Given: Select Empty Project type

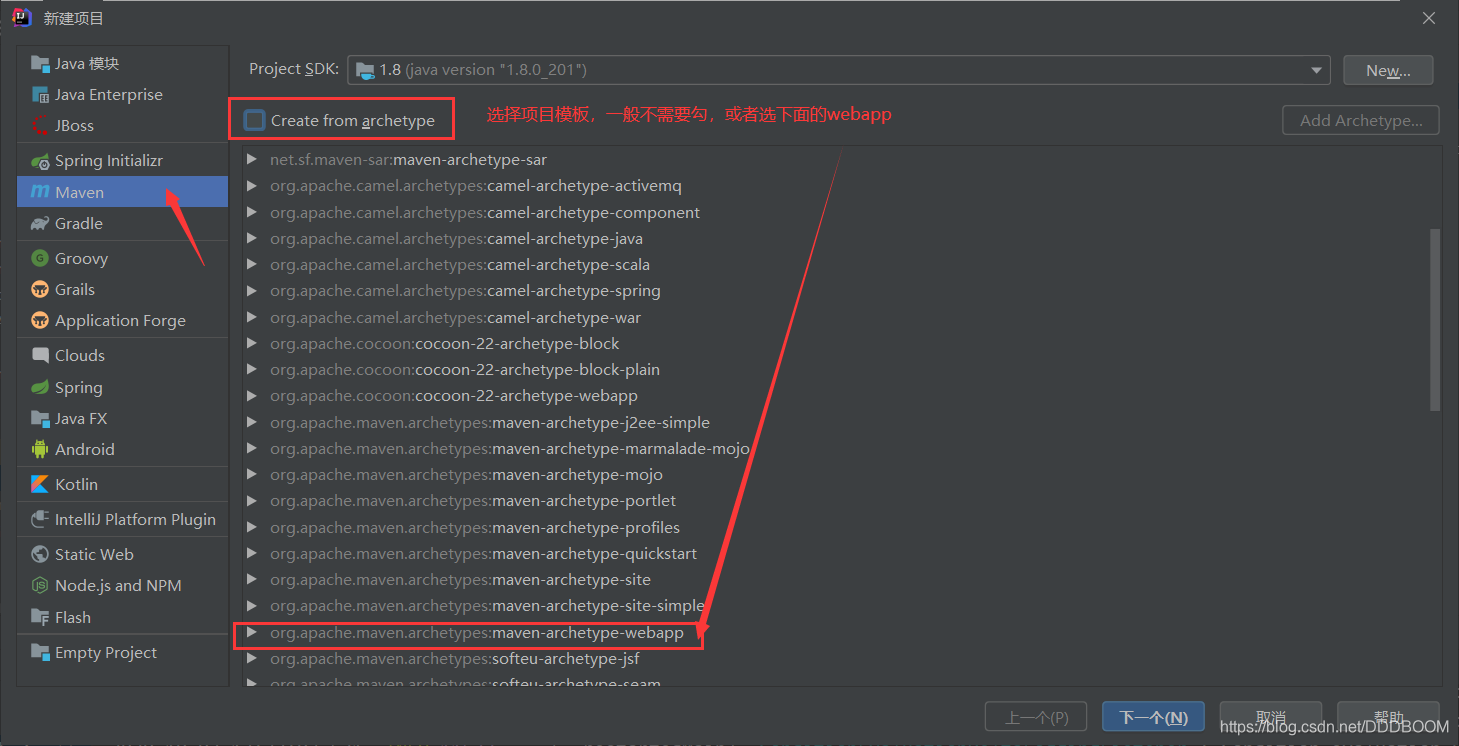Looking at the screenshot, I should (123, 653).
